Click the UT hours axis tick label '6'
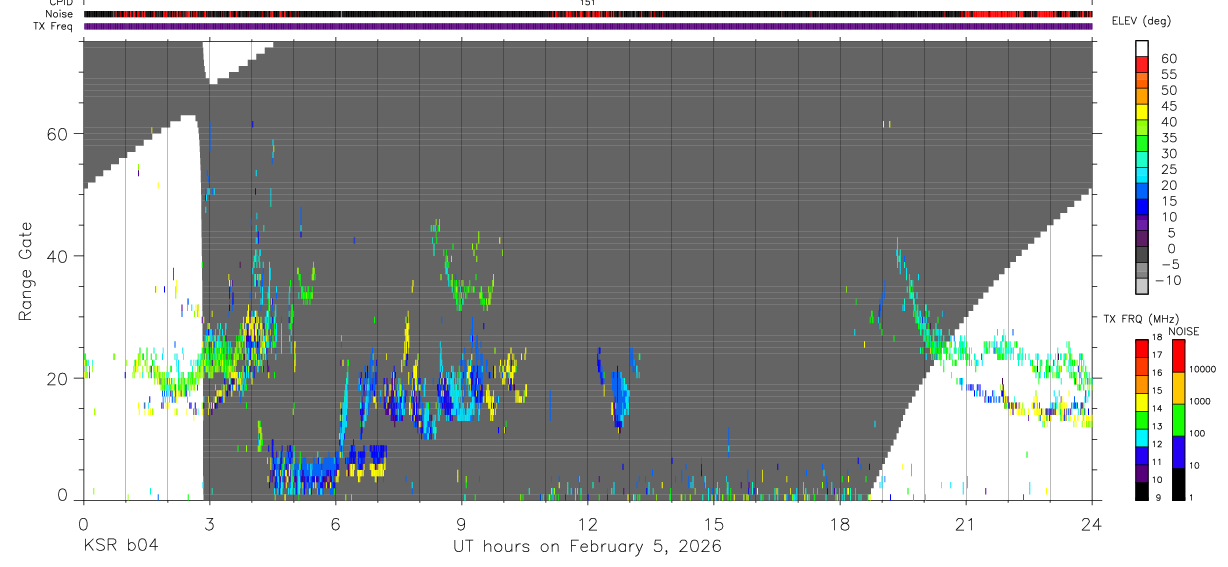The height and width of the screenshot is (567, 1228). point(335,523)
